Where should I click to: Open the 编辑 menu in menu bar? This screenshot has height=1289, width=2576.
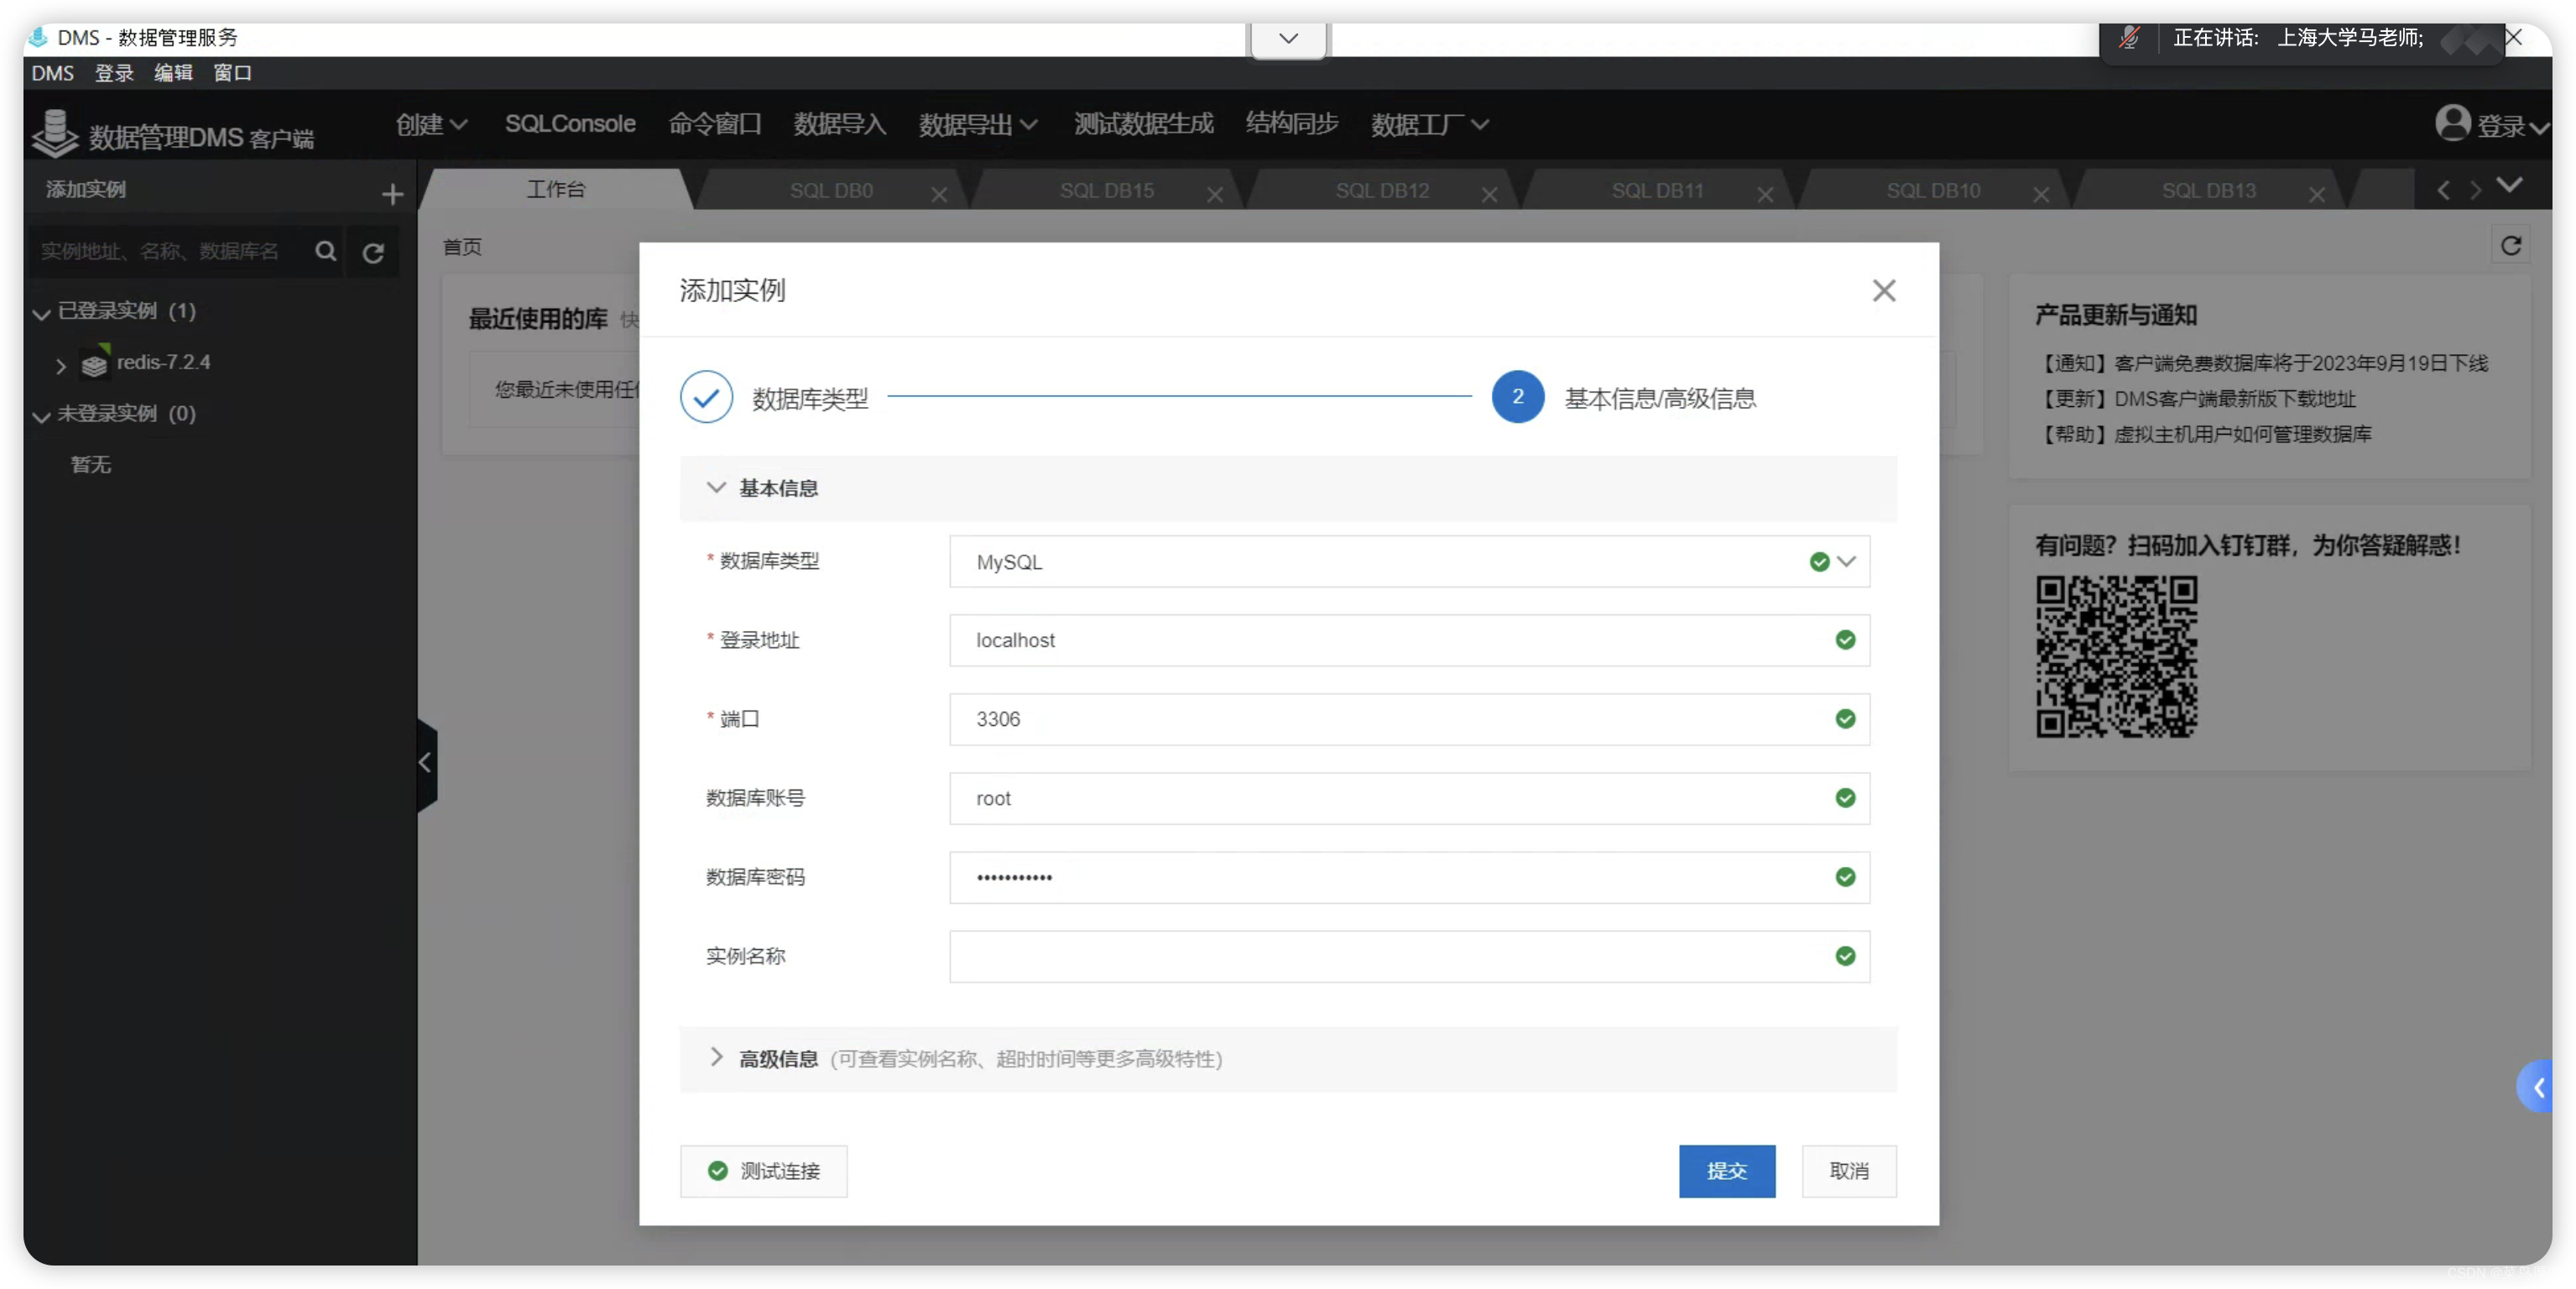pos(173,73)
